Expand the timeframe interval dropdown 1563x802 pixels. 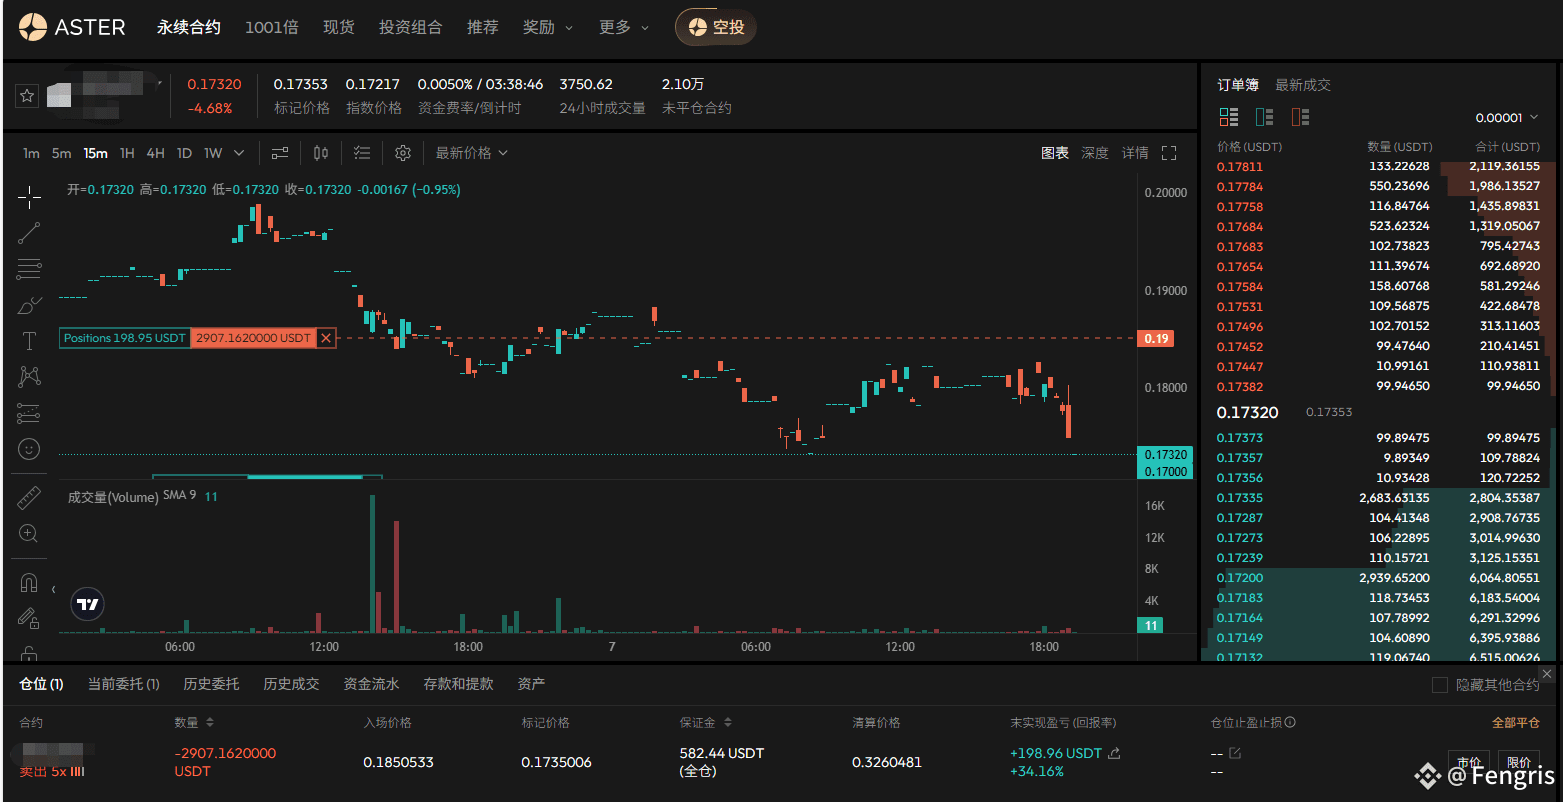tap(239, 153)
